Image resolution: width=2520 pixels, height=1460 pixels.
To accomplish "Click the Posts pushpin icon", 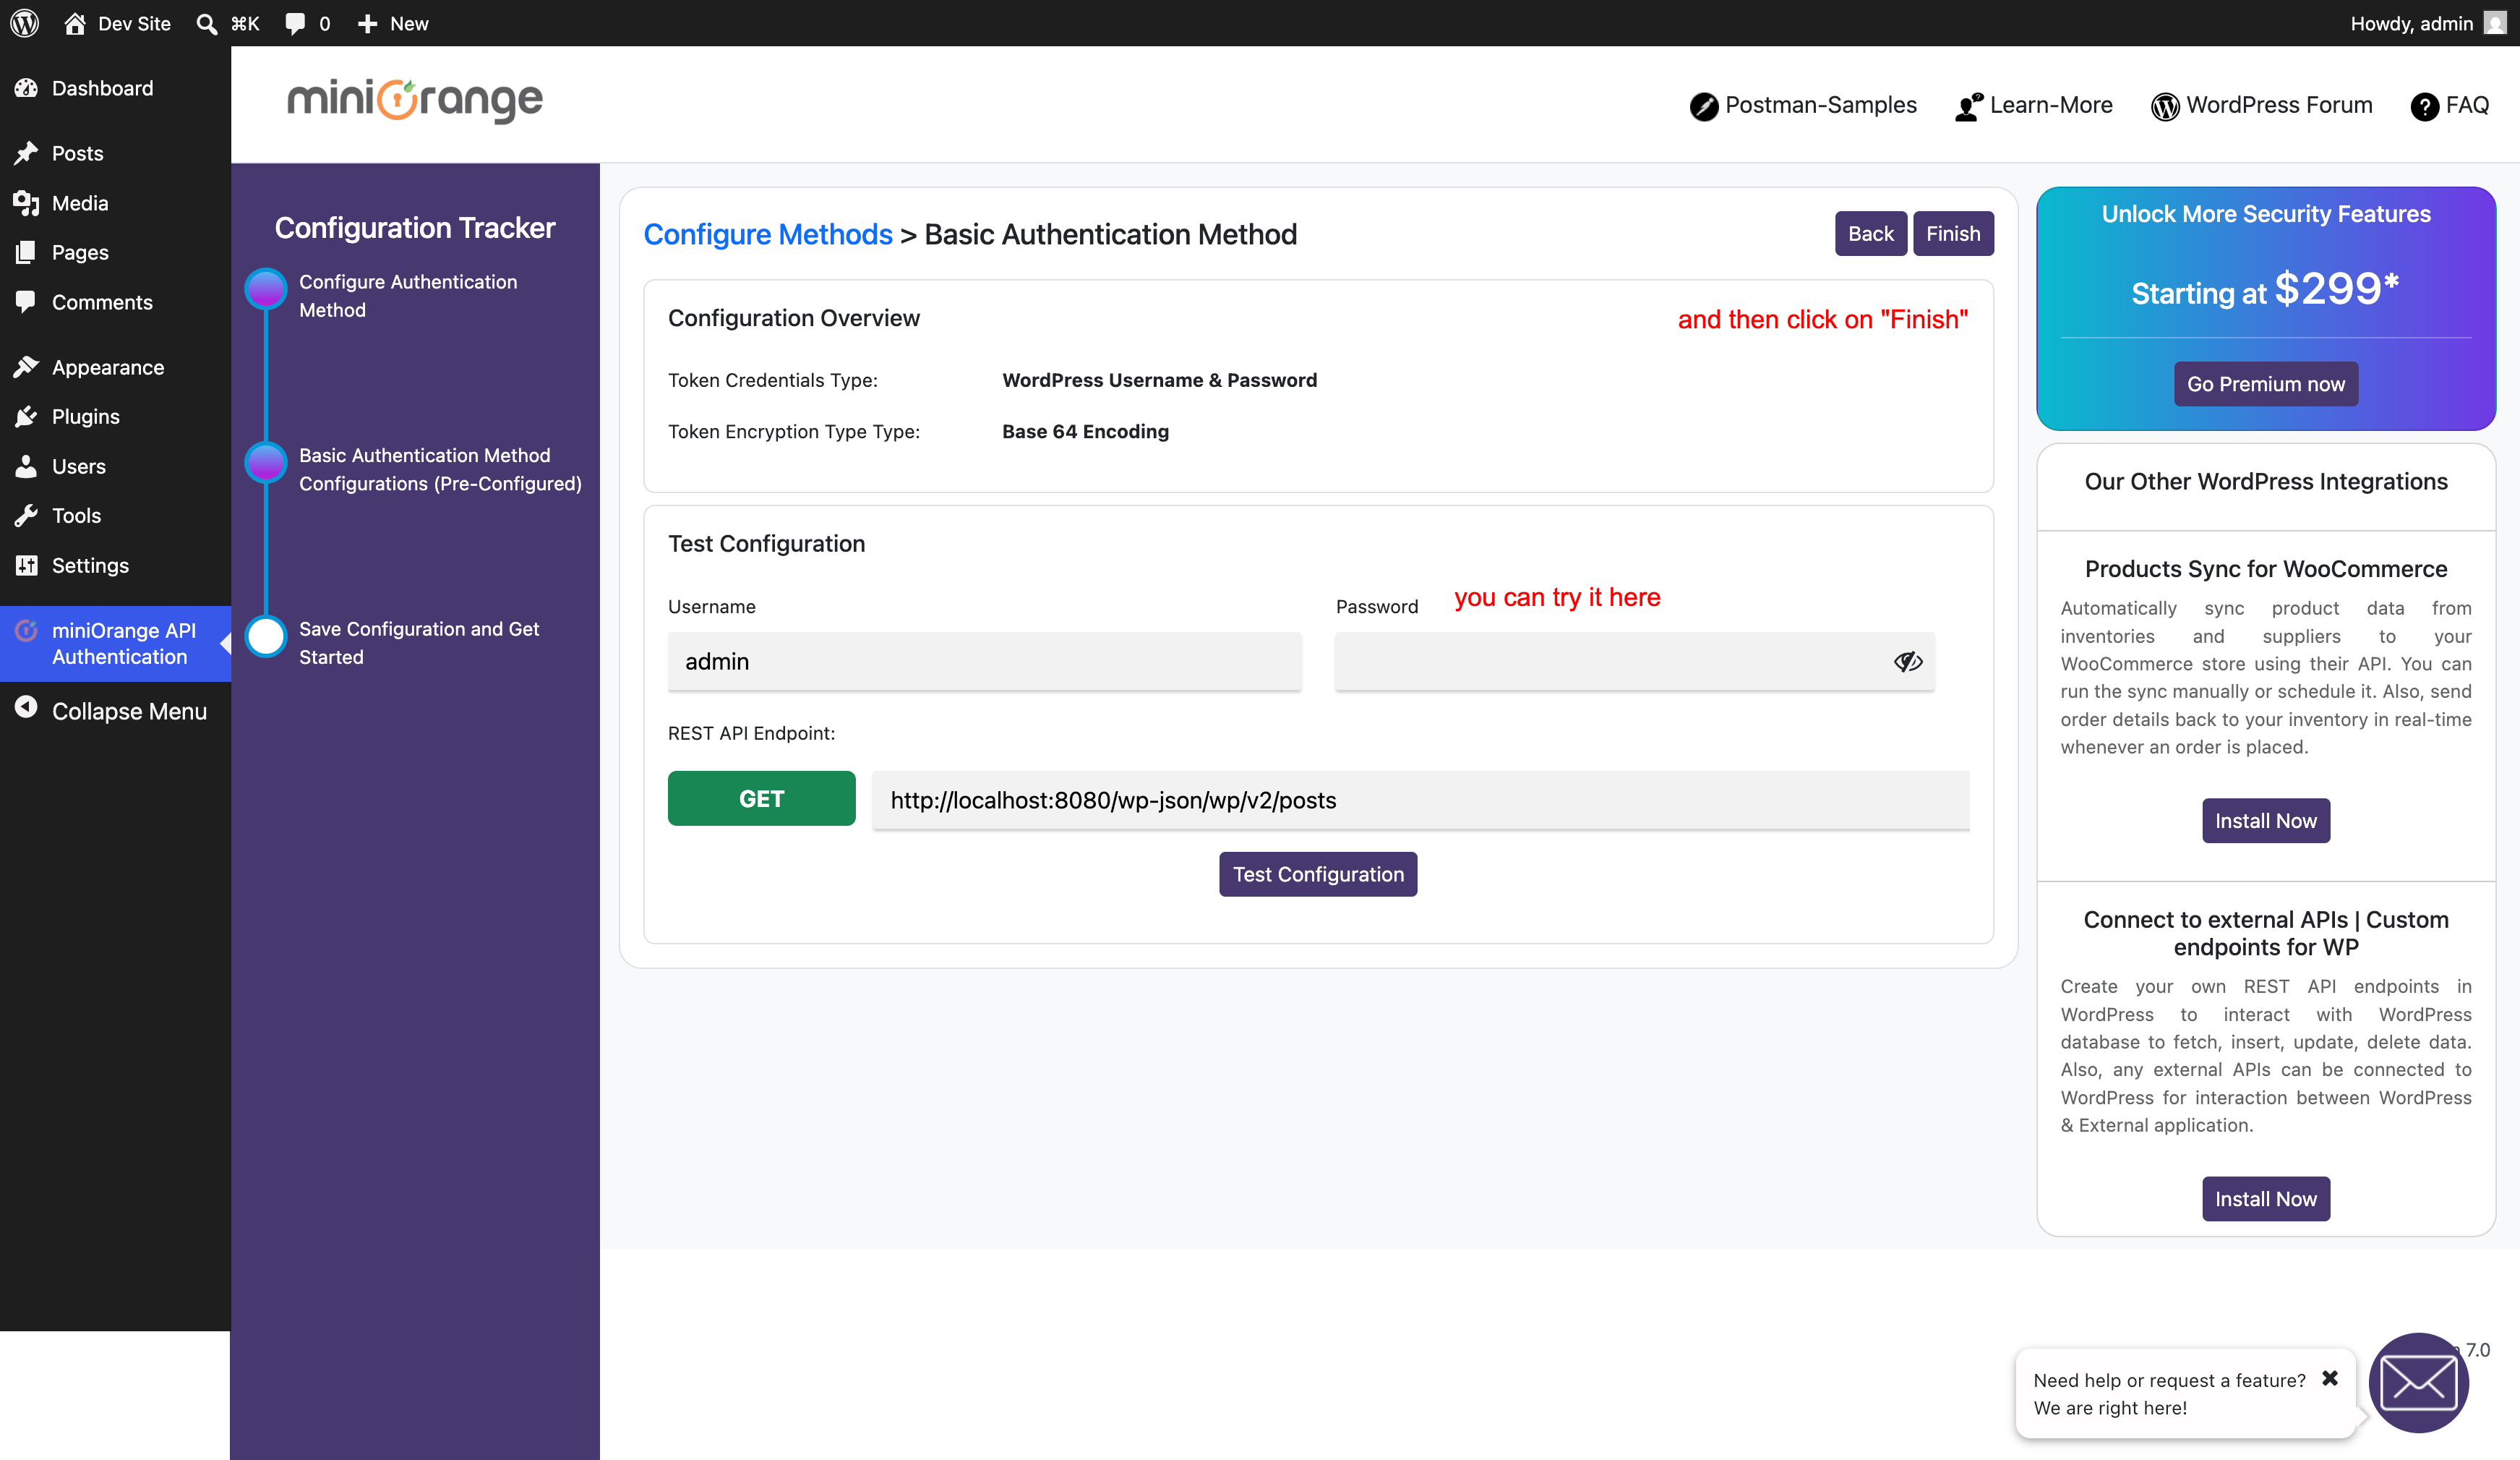I will [x=26, y=153].
